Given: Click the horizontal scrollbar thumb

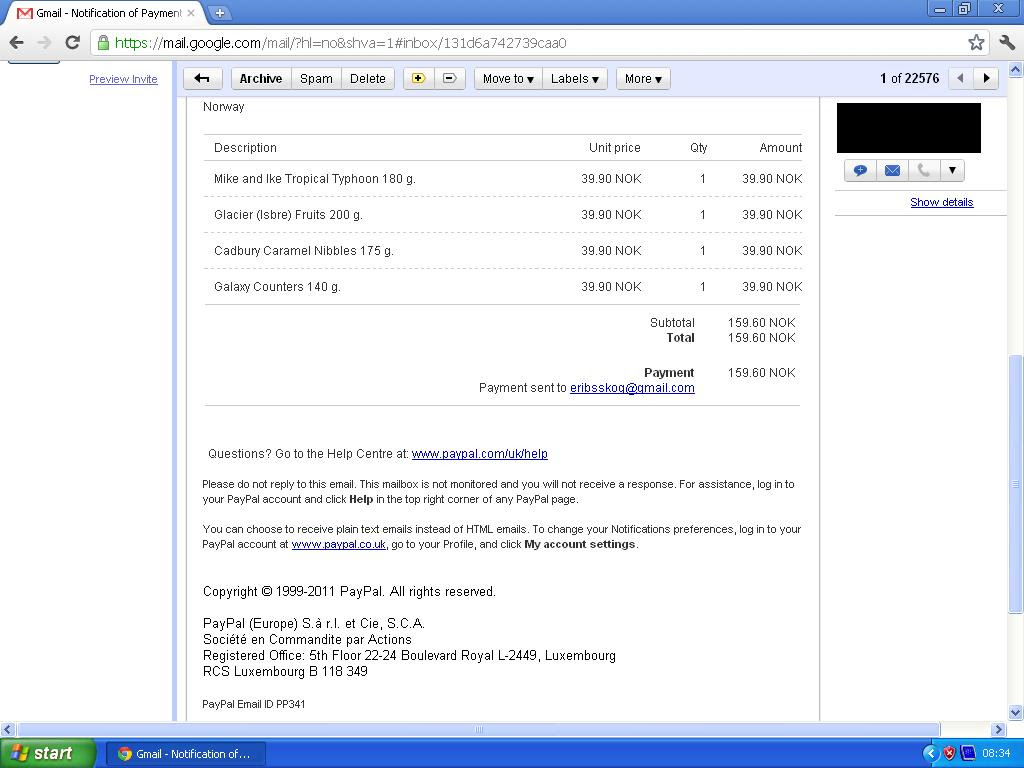Looking at the screenshot, I should (479, 729).
